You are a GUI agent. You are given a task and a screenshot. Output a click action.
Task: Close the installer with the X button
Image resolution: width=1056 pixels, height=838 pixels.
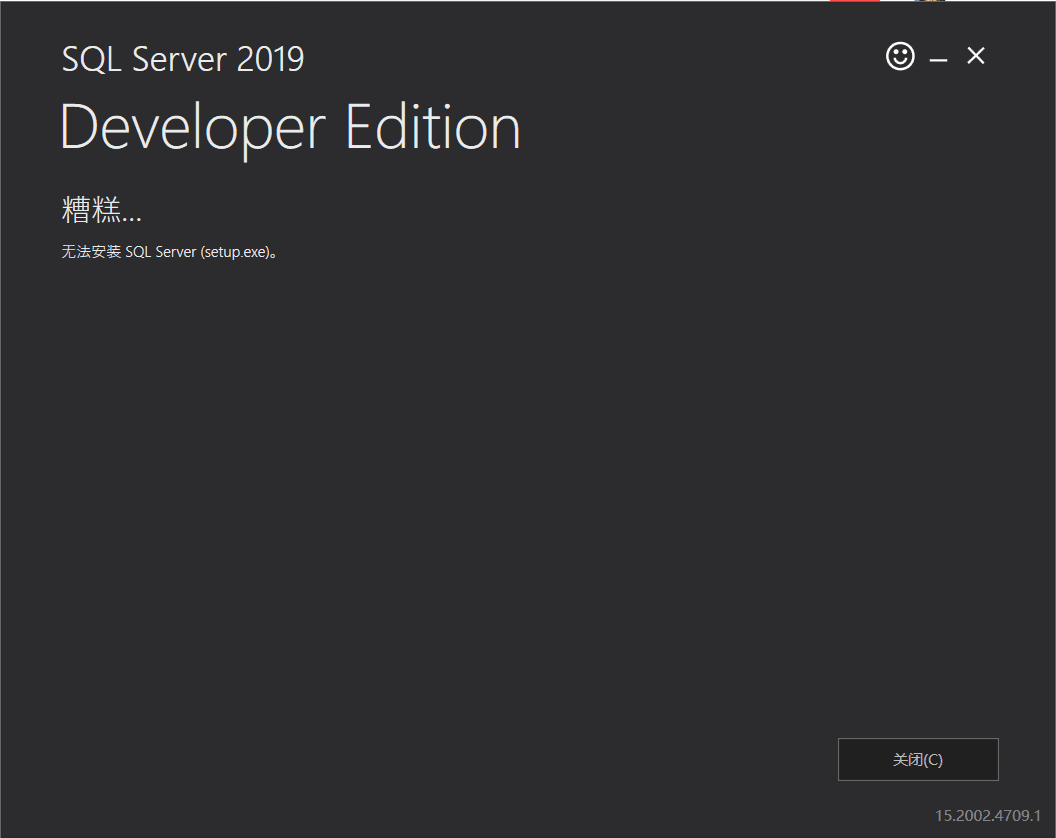tap(976, 56)
